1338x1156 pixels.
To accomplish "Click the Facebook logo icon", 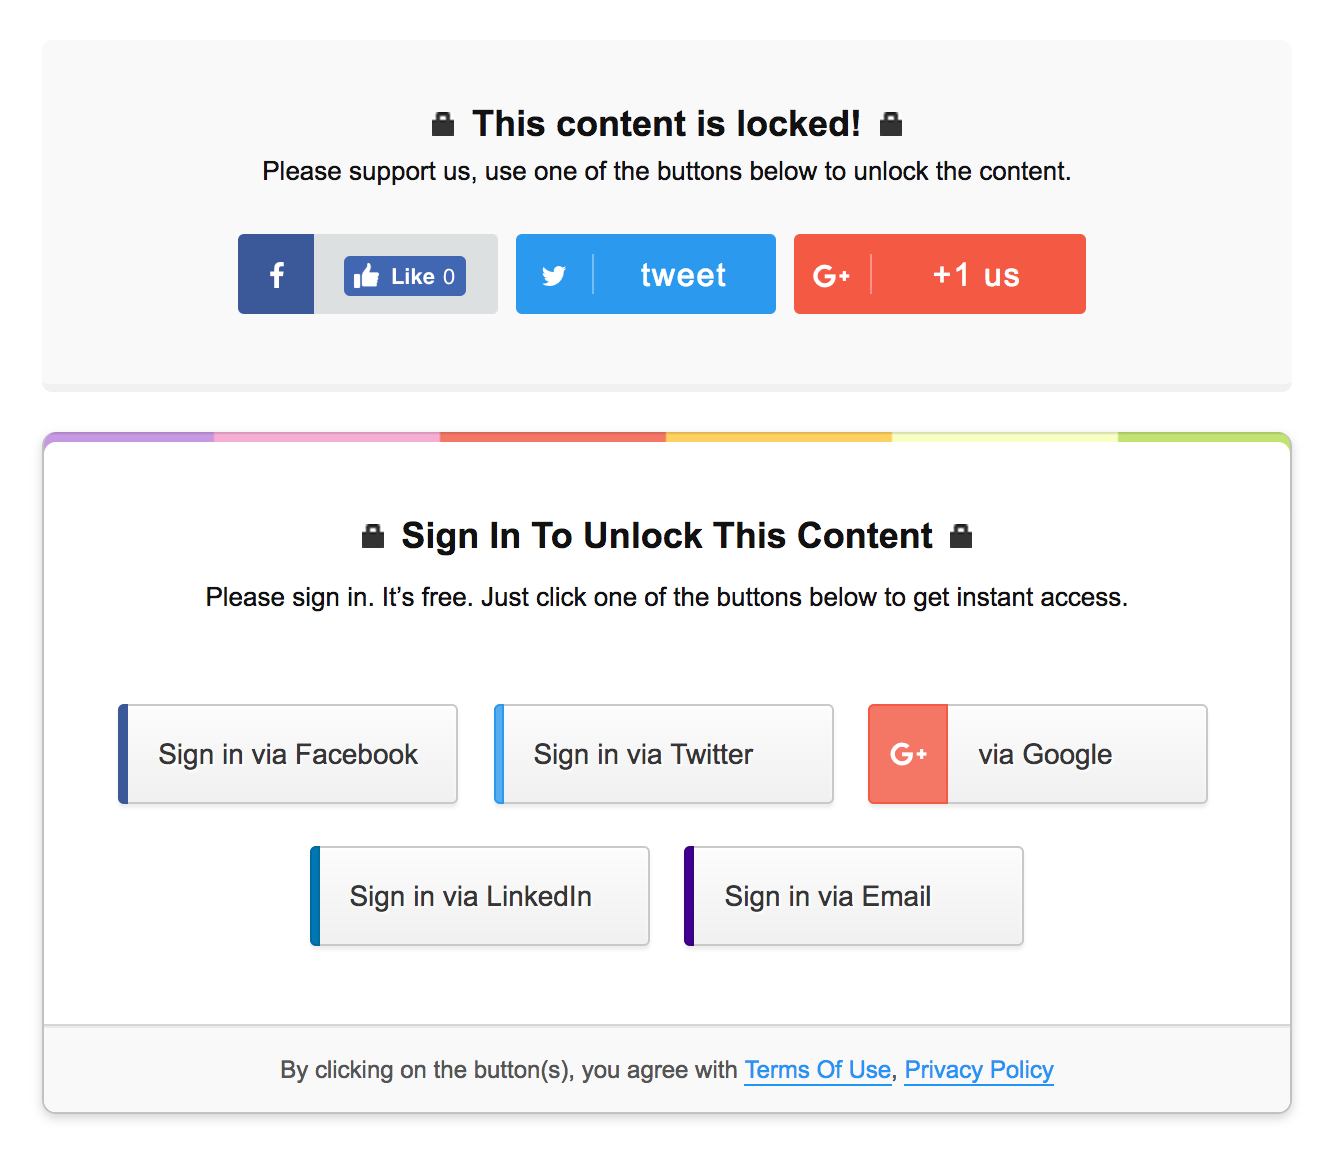I will click(x=276, y=275).
